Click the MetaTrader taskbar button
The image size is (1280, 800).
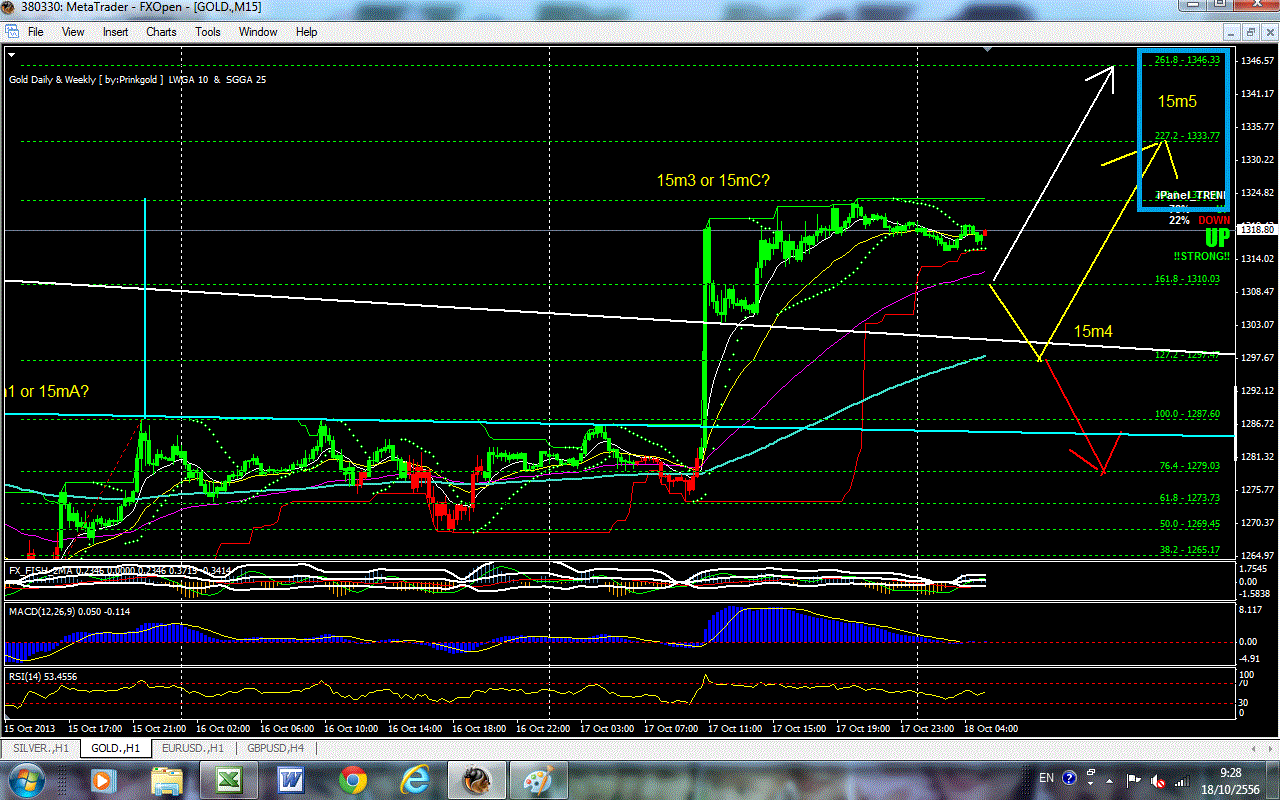click(477, 779)
